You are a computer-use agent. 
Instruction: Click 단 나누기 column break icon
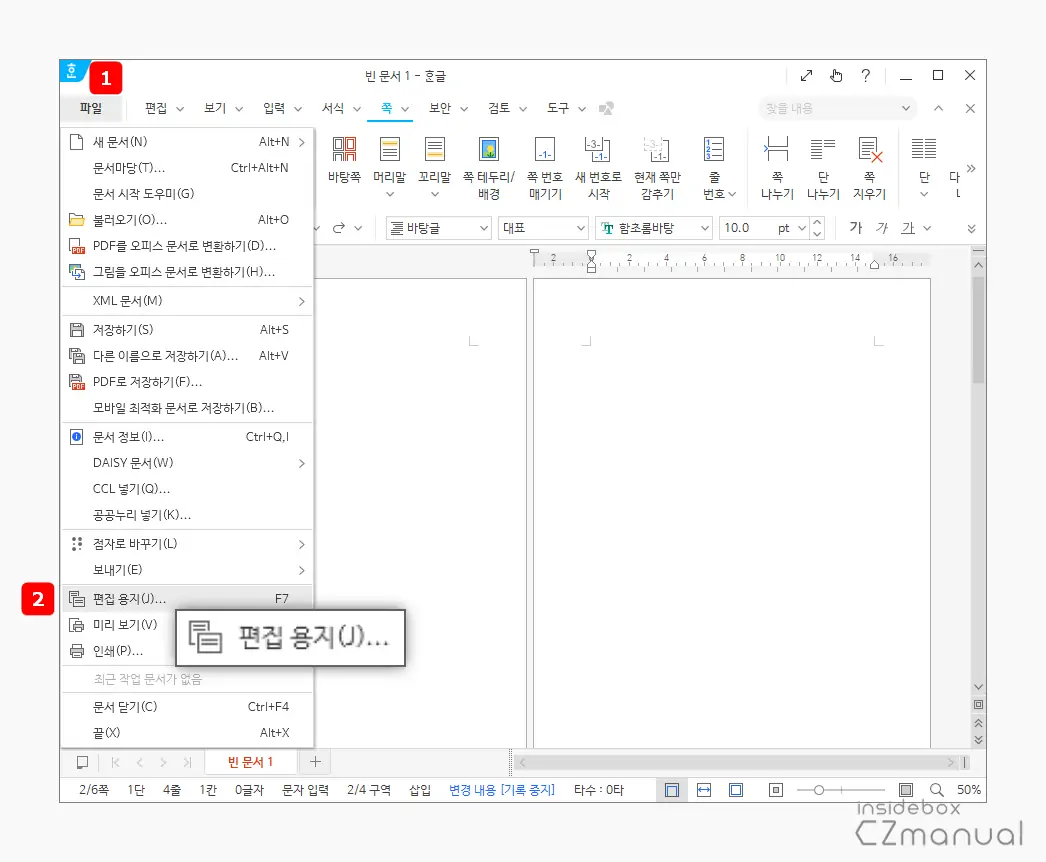point(823,149)
